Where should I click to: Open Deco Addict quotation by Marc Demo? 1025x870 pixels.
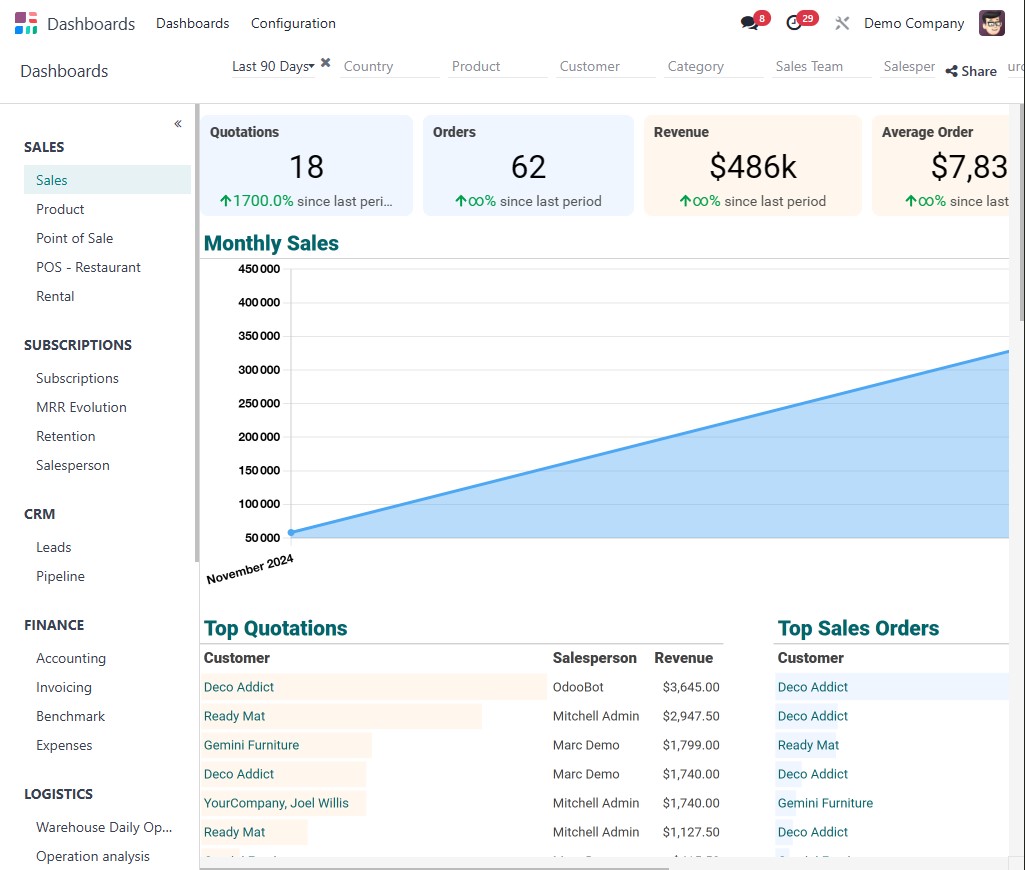[x=239, y=774]
